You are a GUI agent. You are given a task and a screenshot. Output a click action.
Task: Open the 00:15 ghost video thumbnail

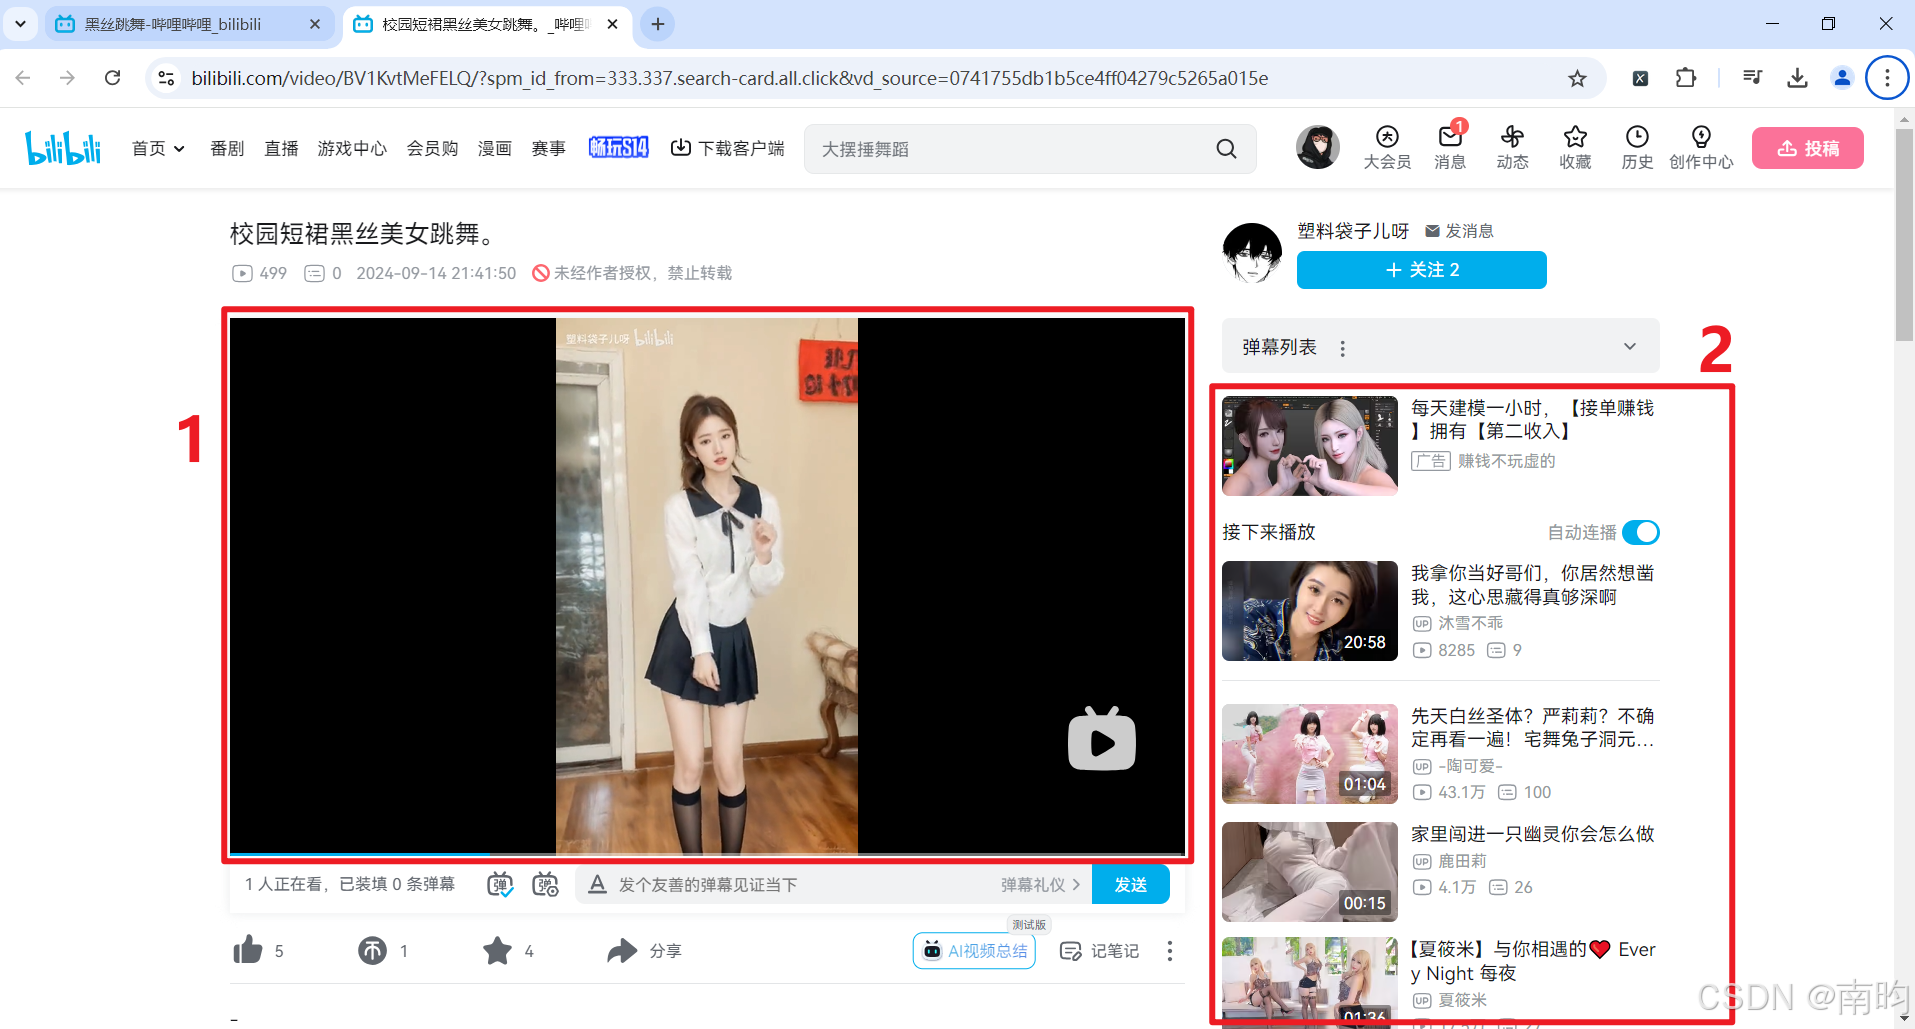click(x=1309, y=872)
